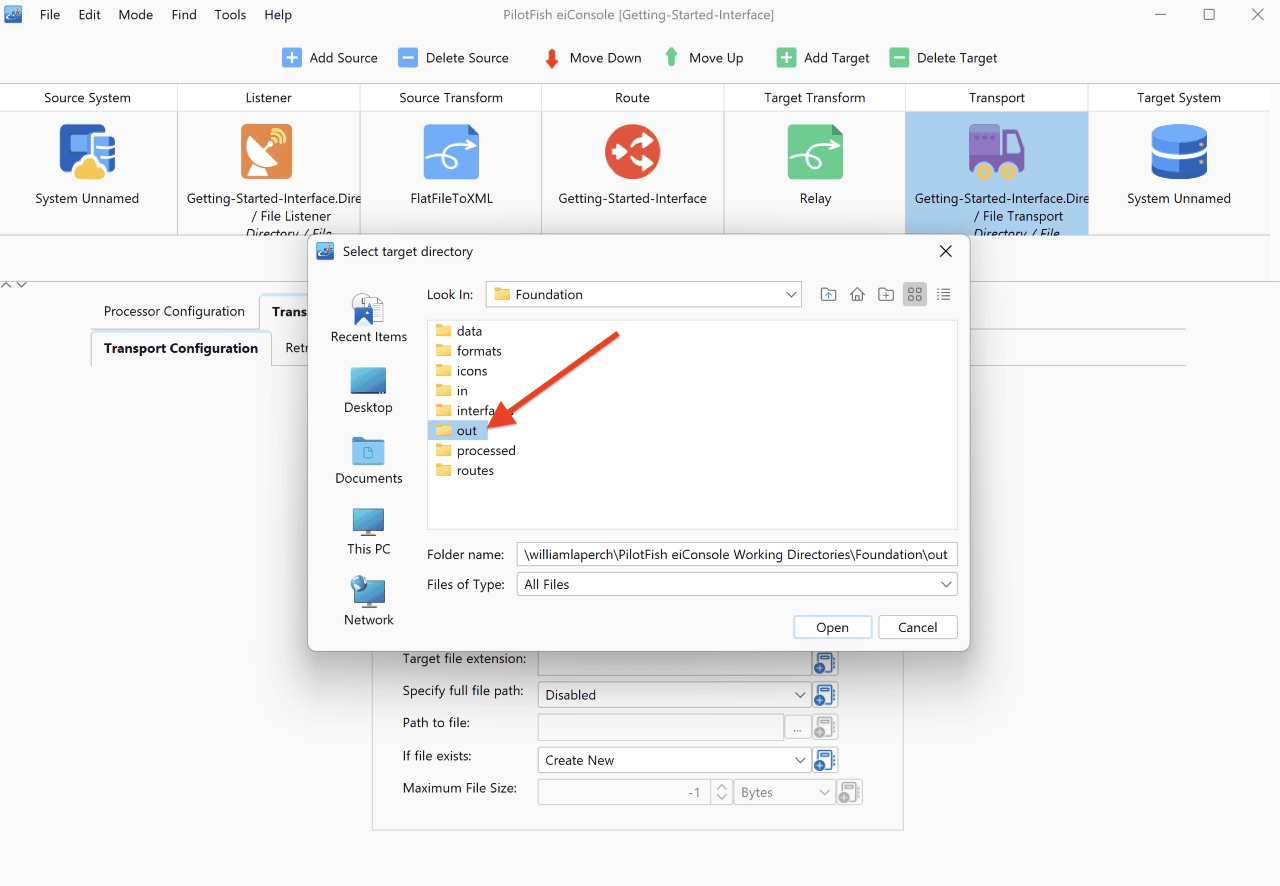Click config icon beside Specify full file path
The height and width of the screenshot is (886, 1280).
tap(824, 695)
